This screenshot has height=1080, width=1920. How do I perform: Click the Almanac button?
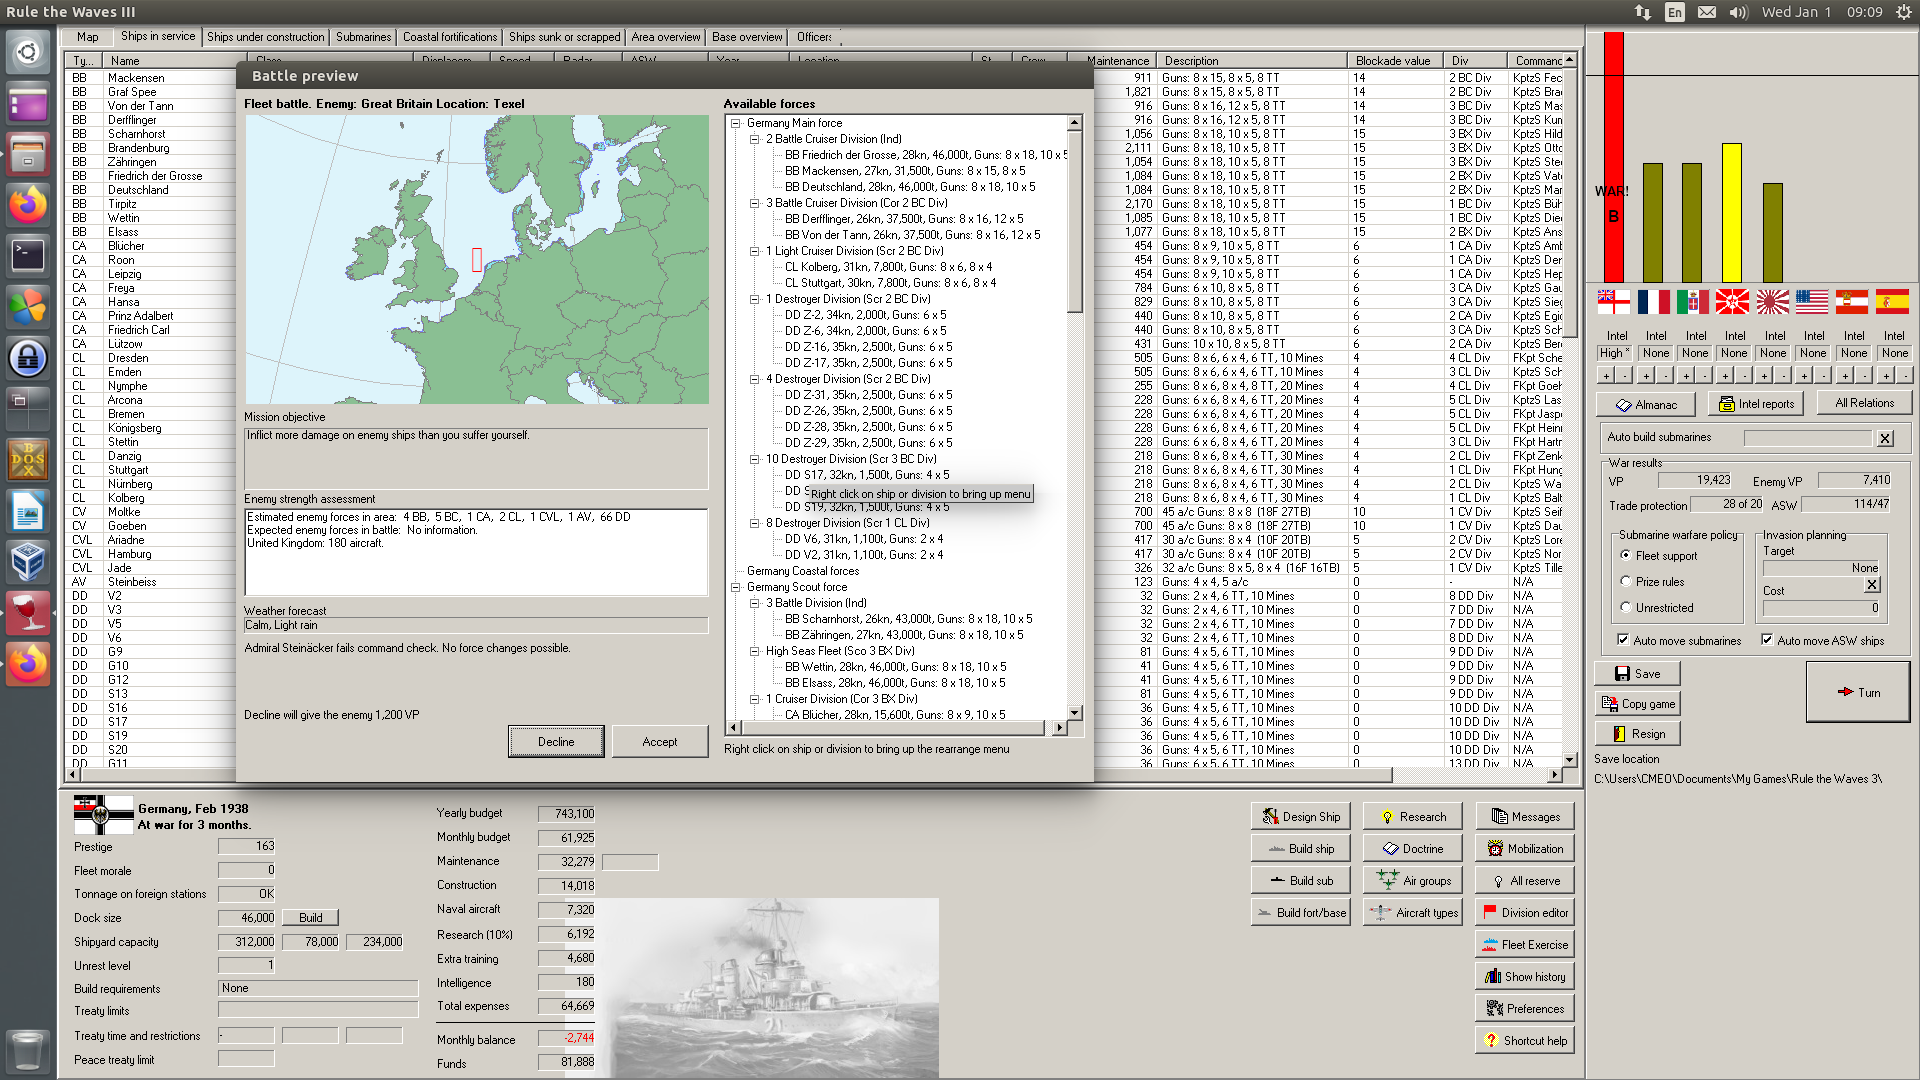[1645, 405]
